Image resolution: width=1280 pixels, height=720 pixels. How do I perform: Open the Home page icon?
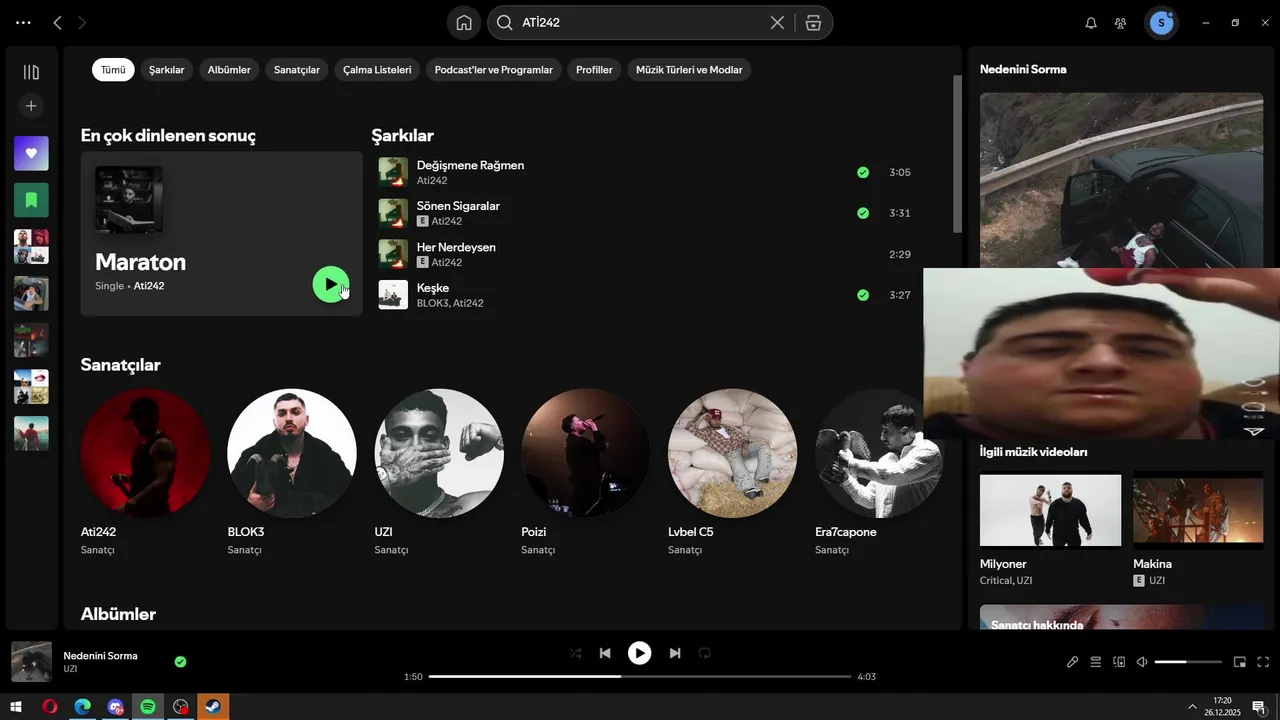click(464, 23)
